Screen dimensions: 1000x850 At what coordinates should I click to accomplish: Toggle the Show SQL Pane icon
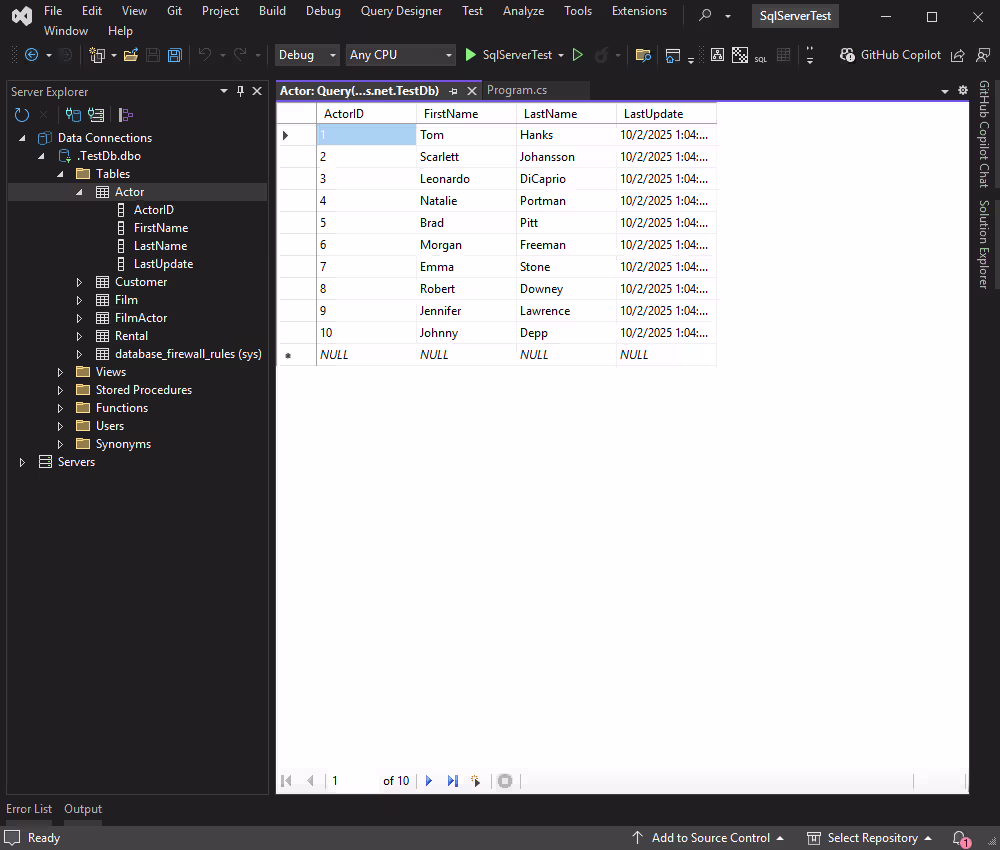760,57
